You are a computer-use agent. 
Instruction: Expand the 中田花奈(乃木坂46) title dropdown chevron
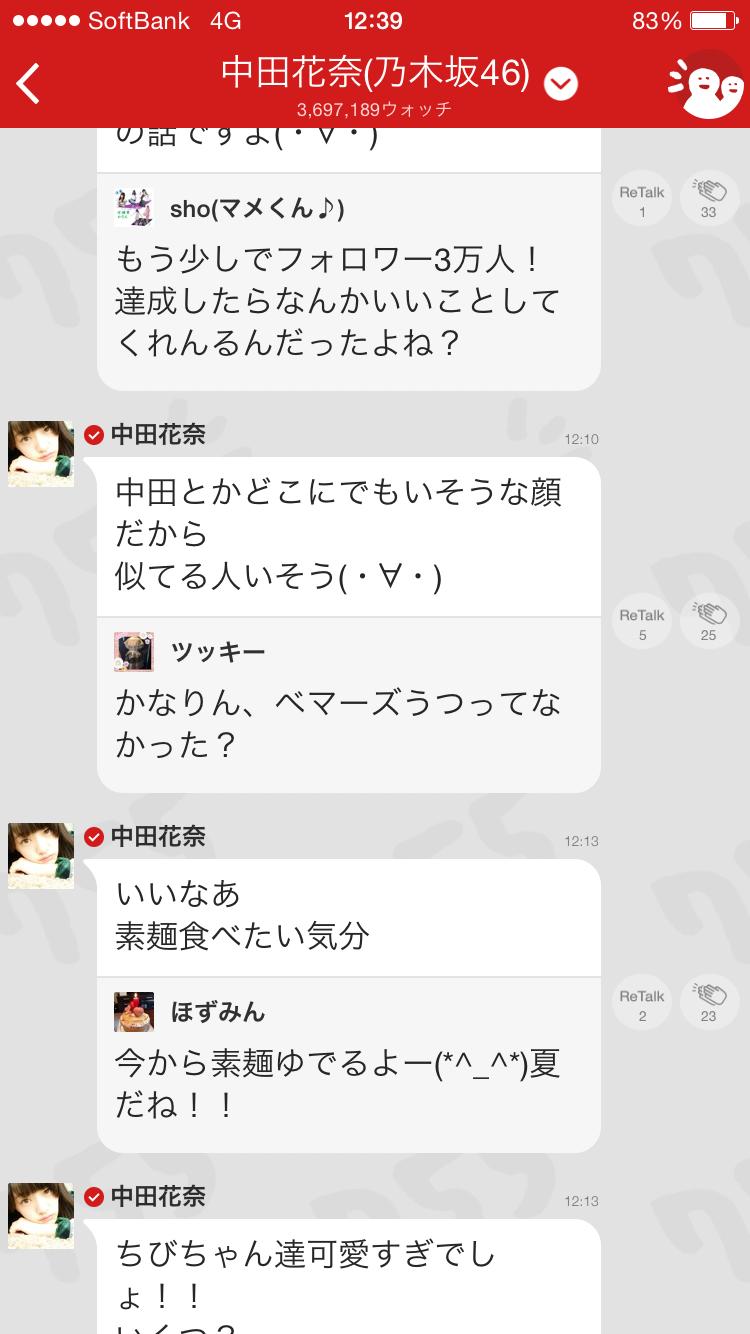[x=561, y=84]
